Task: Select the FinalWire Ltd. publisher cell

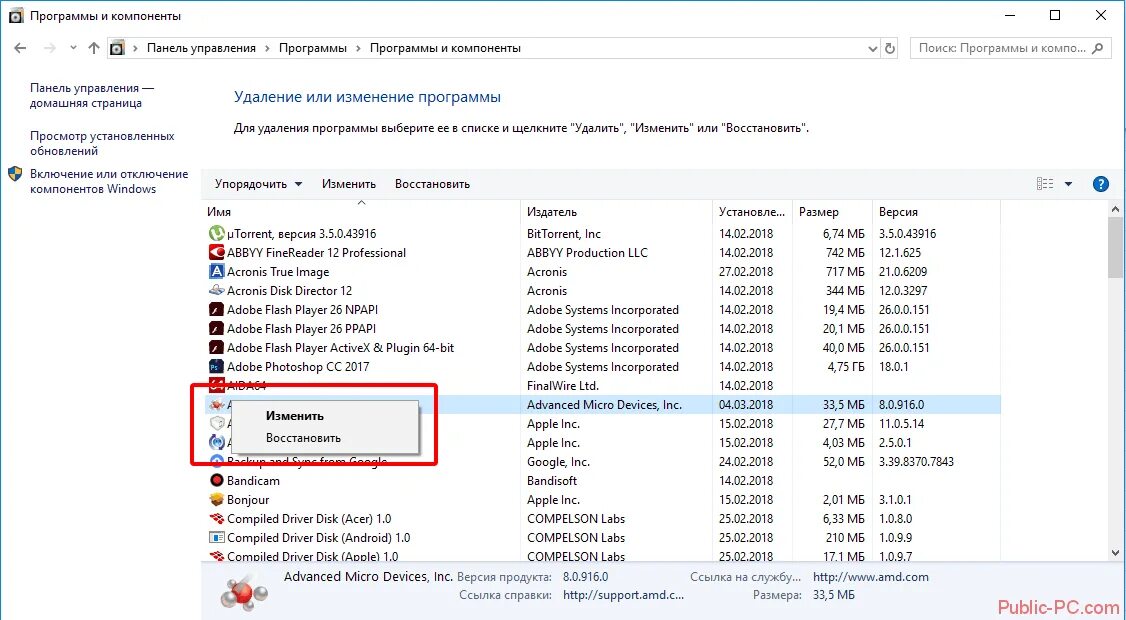Action: pos(563,386)
